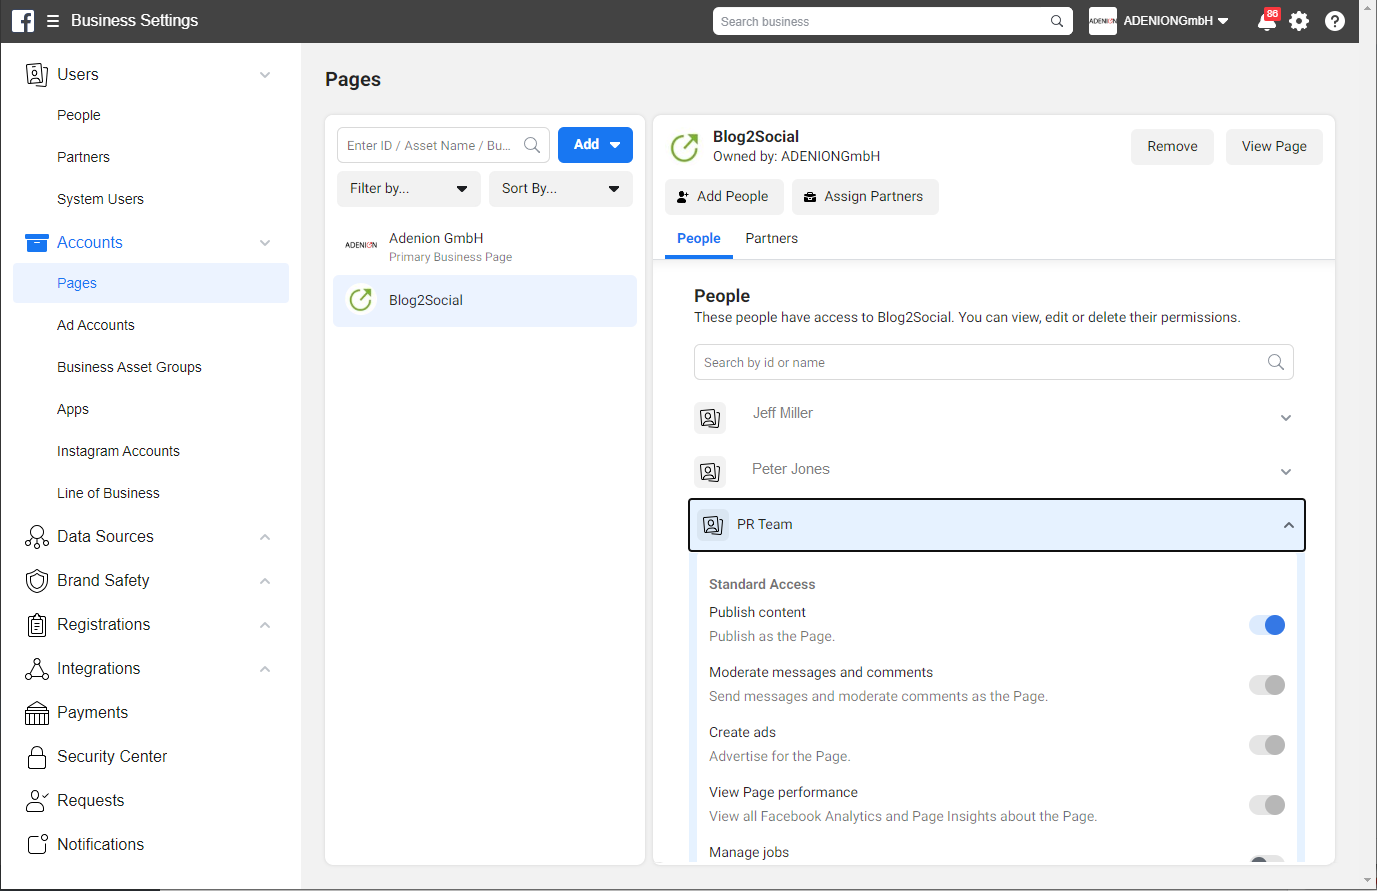Open Apps in the sidebar
The width and height of the screenshot is (1377, 891).
(73, 409)
